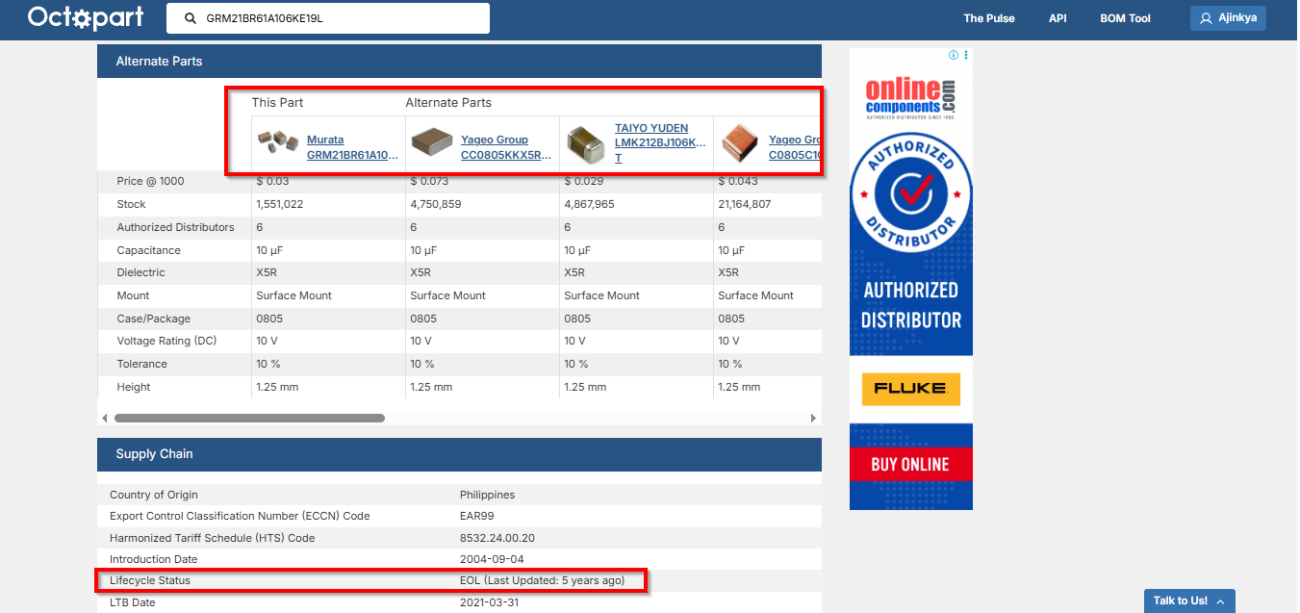Click the search field containing GRM21BR61A106KE19L
The height and width of the screenshot is (613, 1300).
coord(328,18)
